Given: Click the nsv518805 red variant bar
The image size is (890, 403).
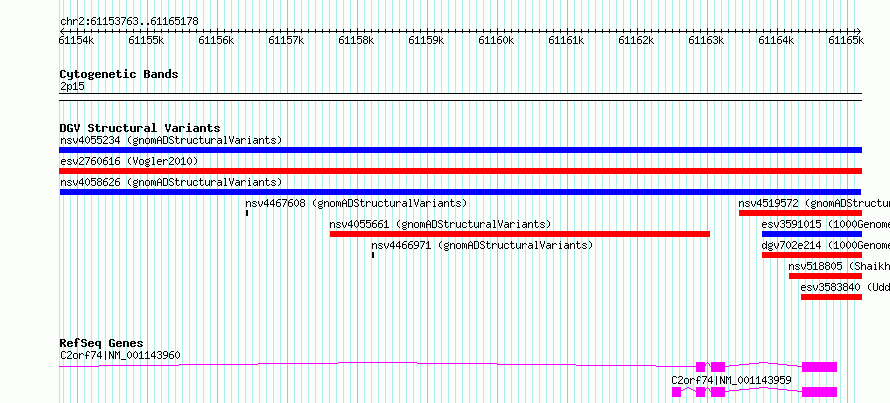Looking at the screenshot, I should coord(825,276).
